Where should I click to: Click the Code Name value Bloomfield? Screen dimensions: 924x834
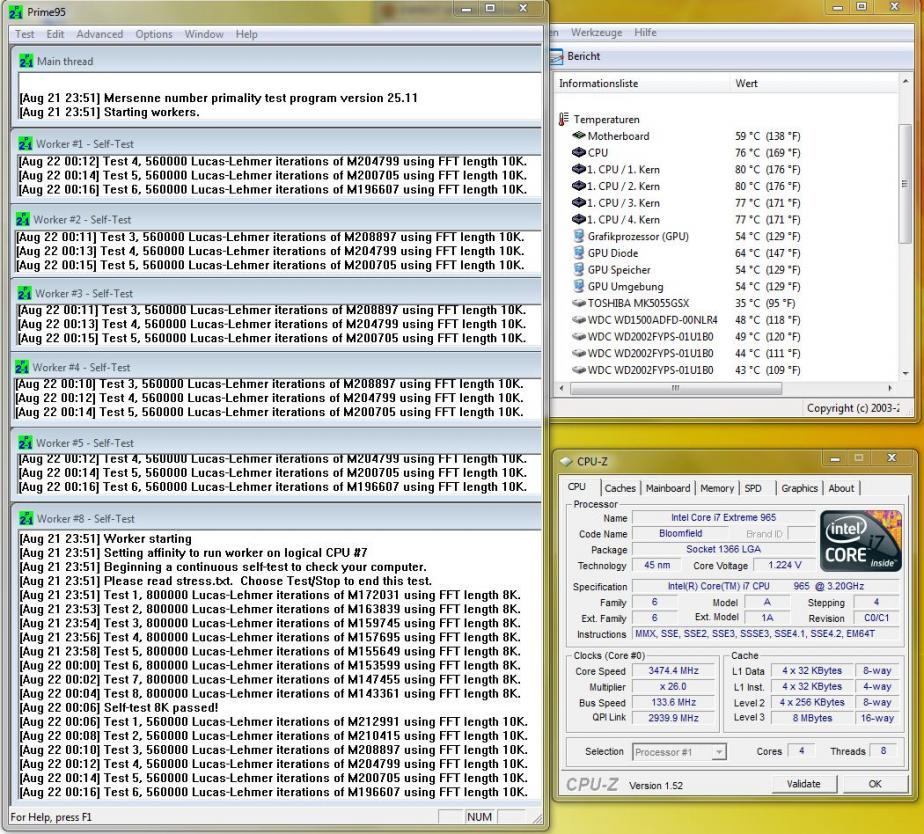[680, 533]
